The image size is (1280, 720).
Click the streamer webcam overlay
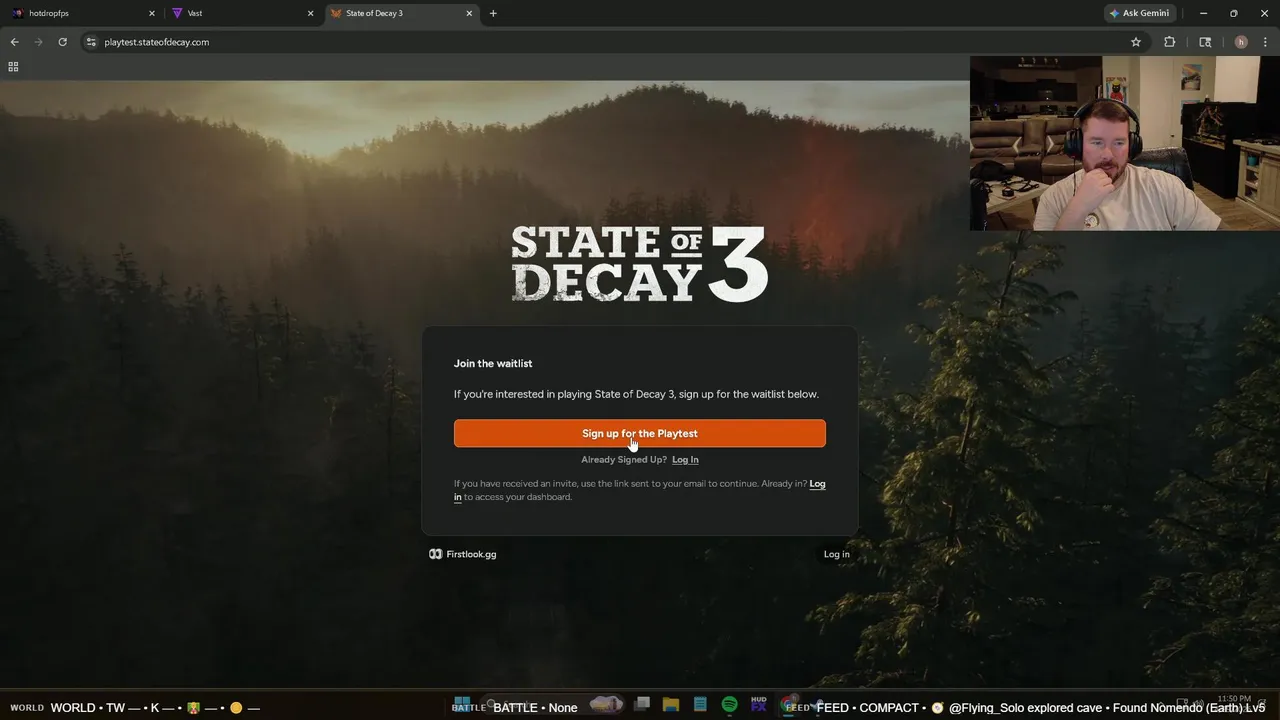point(1124,143)
